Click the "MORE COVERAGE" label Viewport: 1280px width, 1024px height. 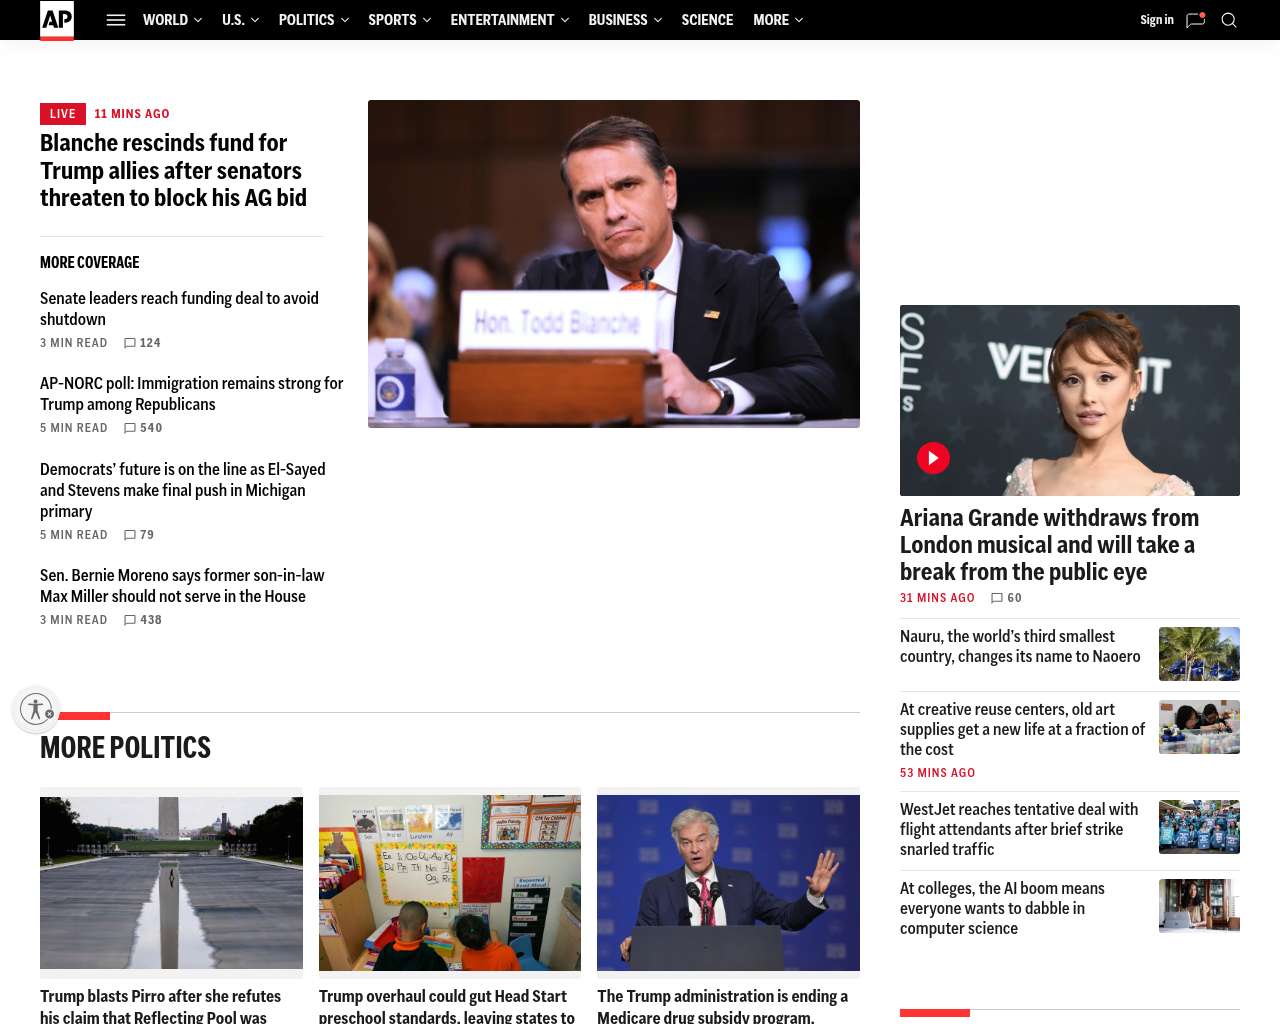coord(90,263)
